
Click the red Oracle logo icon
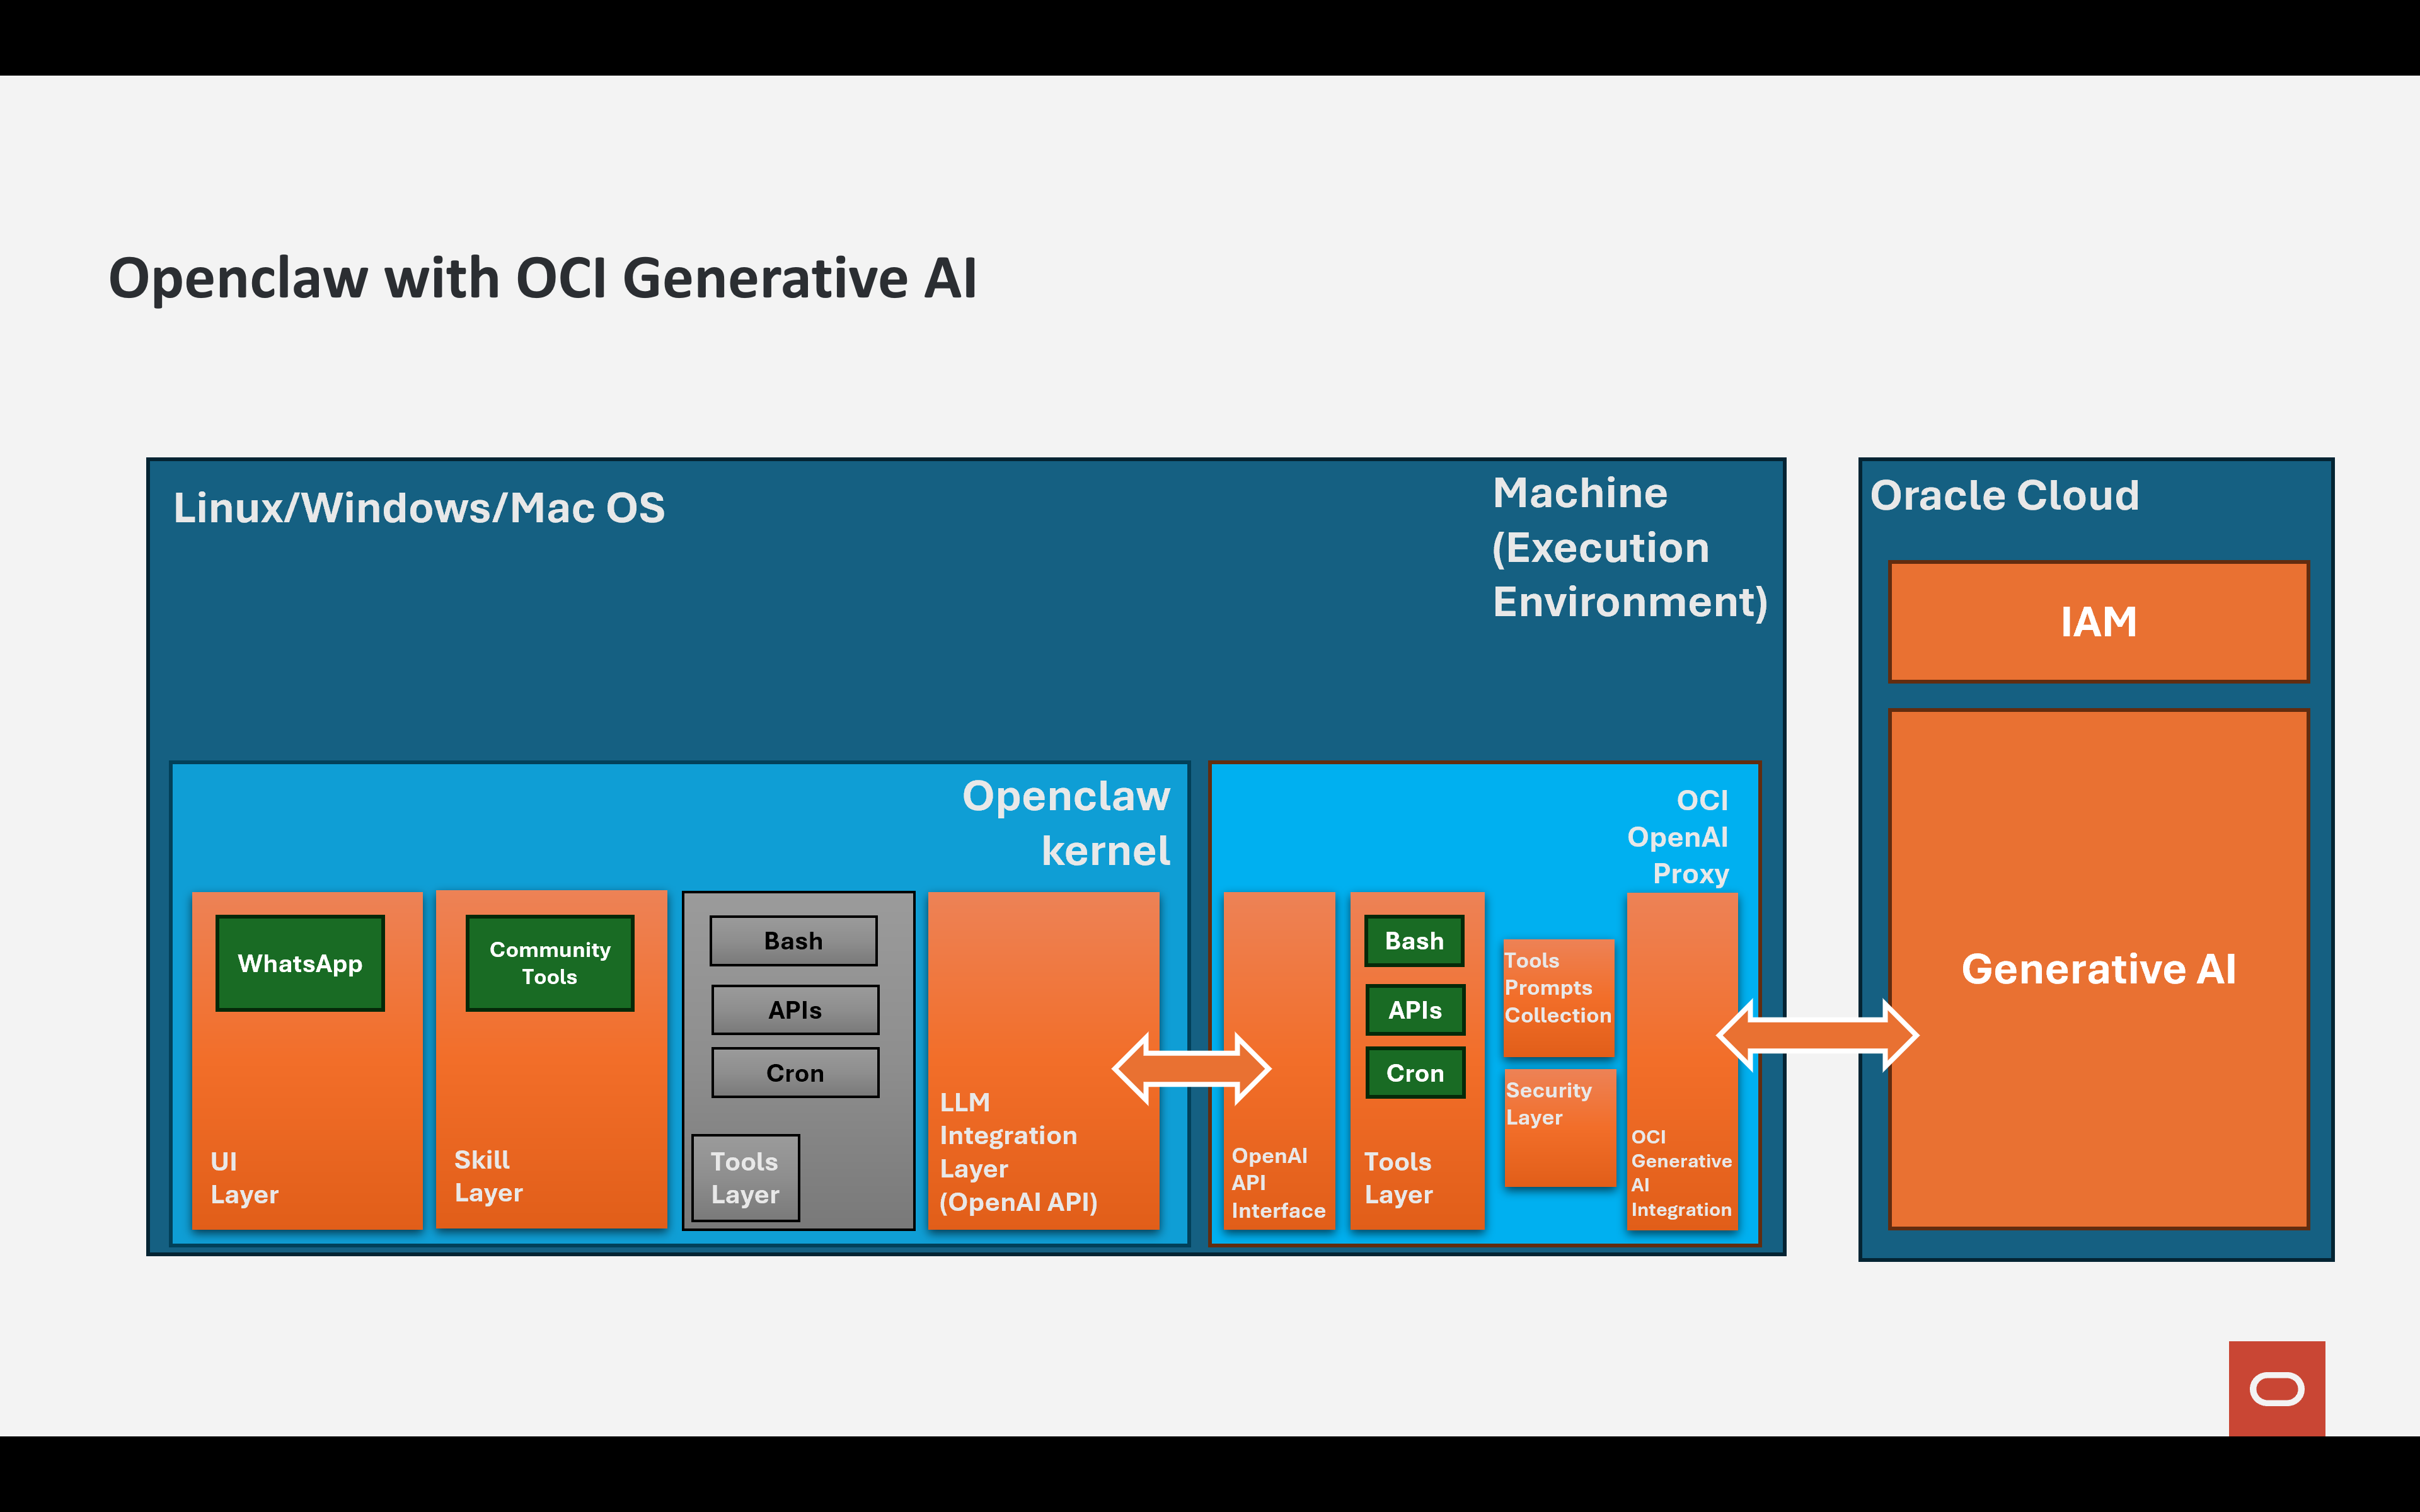click(2276, 1388)
